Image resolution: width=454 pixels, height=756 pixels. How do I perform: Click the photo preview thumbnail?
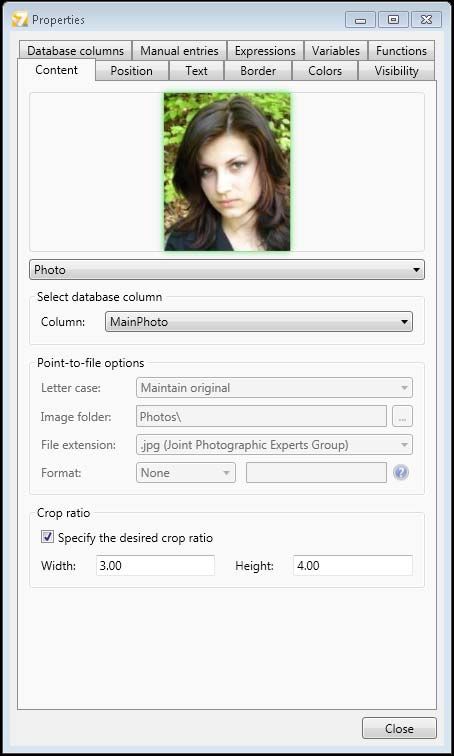(x=227, y=172)
